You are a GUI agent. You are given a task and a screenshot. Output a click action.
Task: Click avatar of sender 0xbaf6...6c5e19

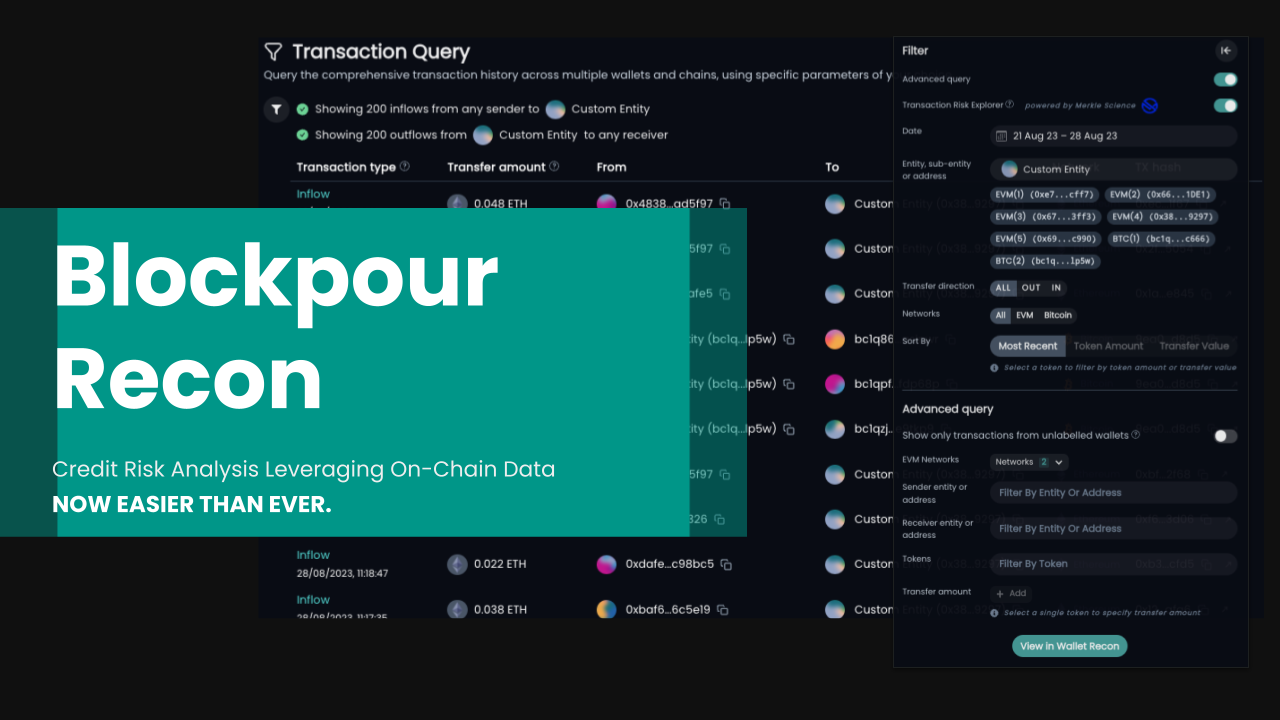[x=607, y=609]
